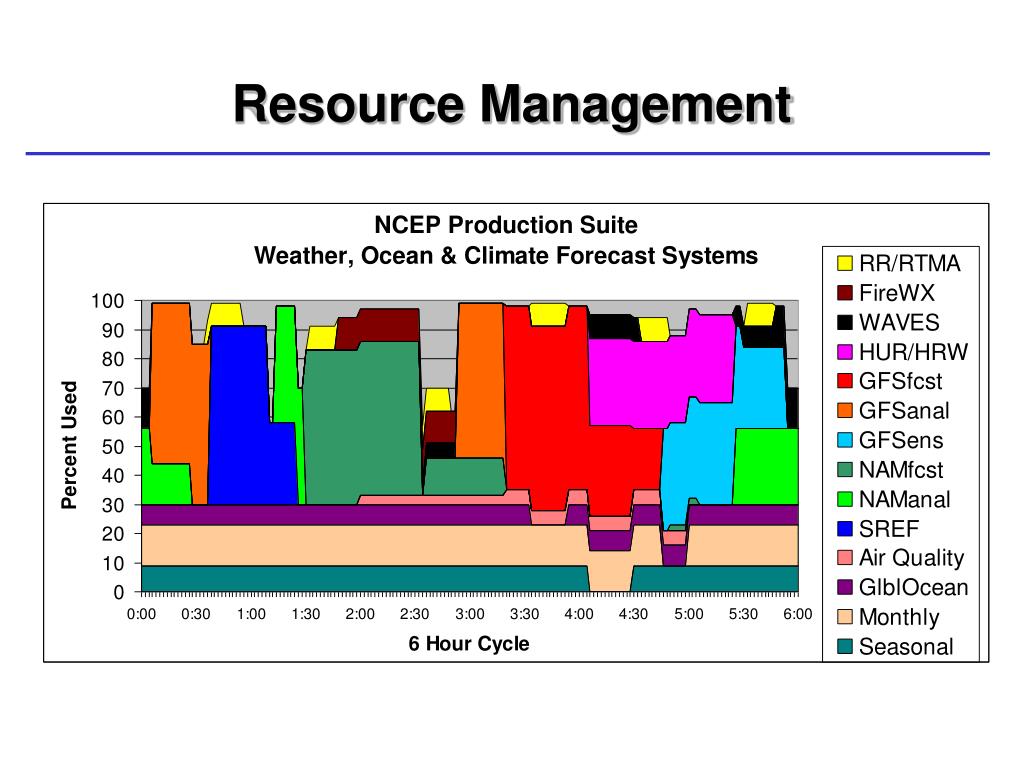1024x768 pixels.
Task: Click the '3:00' x-axis label
Action: (470, 614)
